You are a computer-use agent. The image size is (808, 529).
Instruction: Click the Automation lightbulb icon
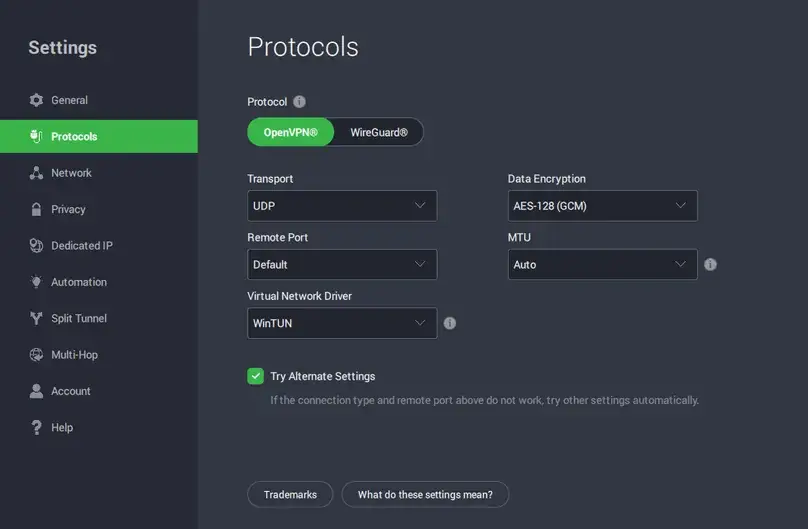(36, 282)
